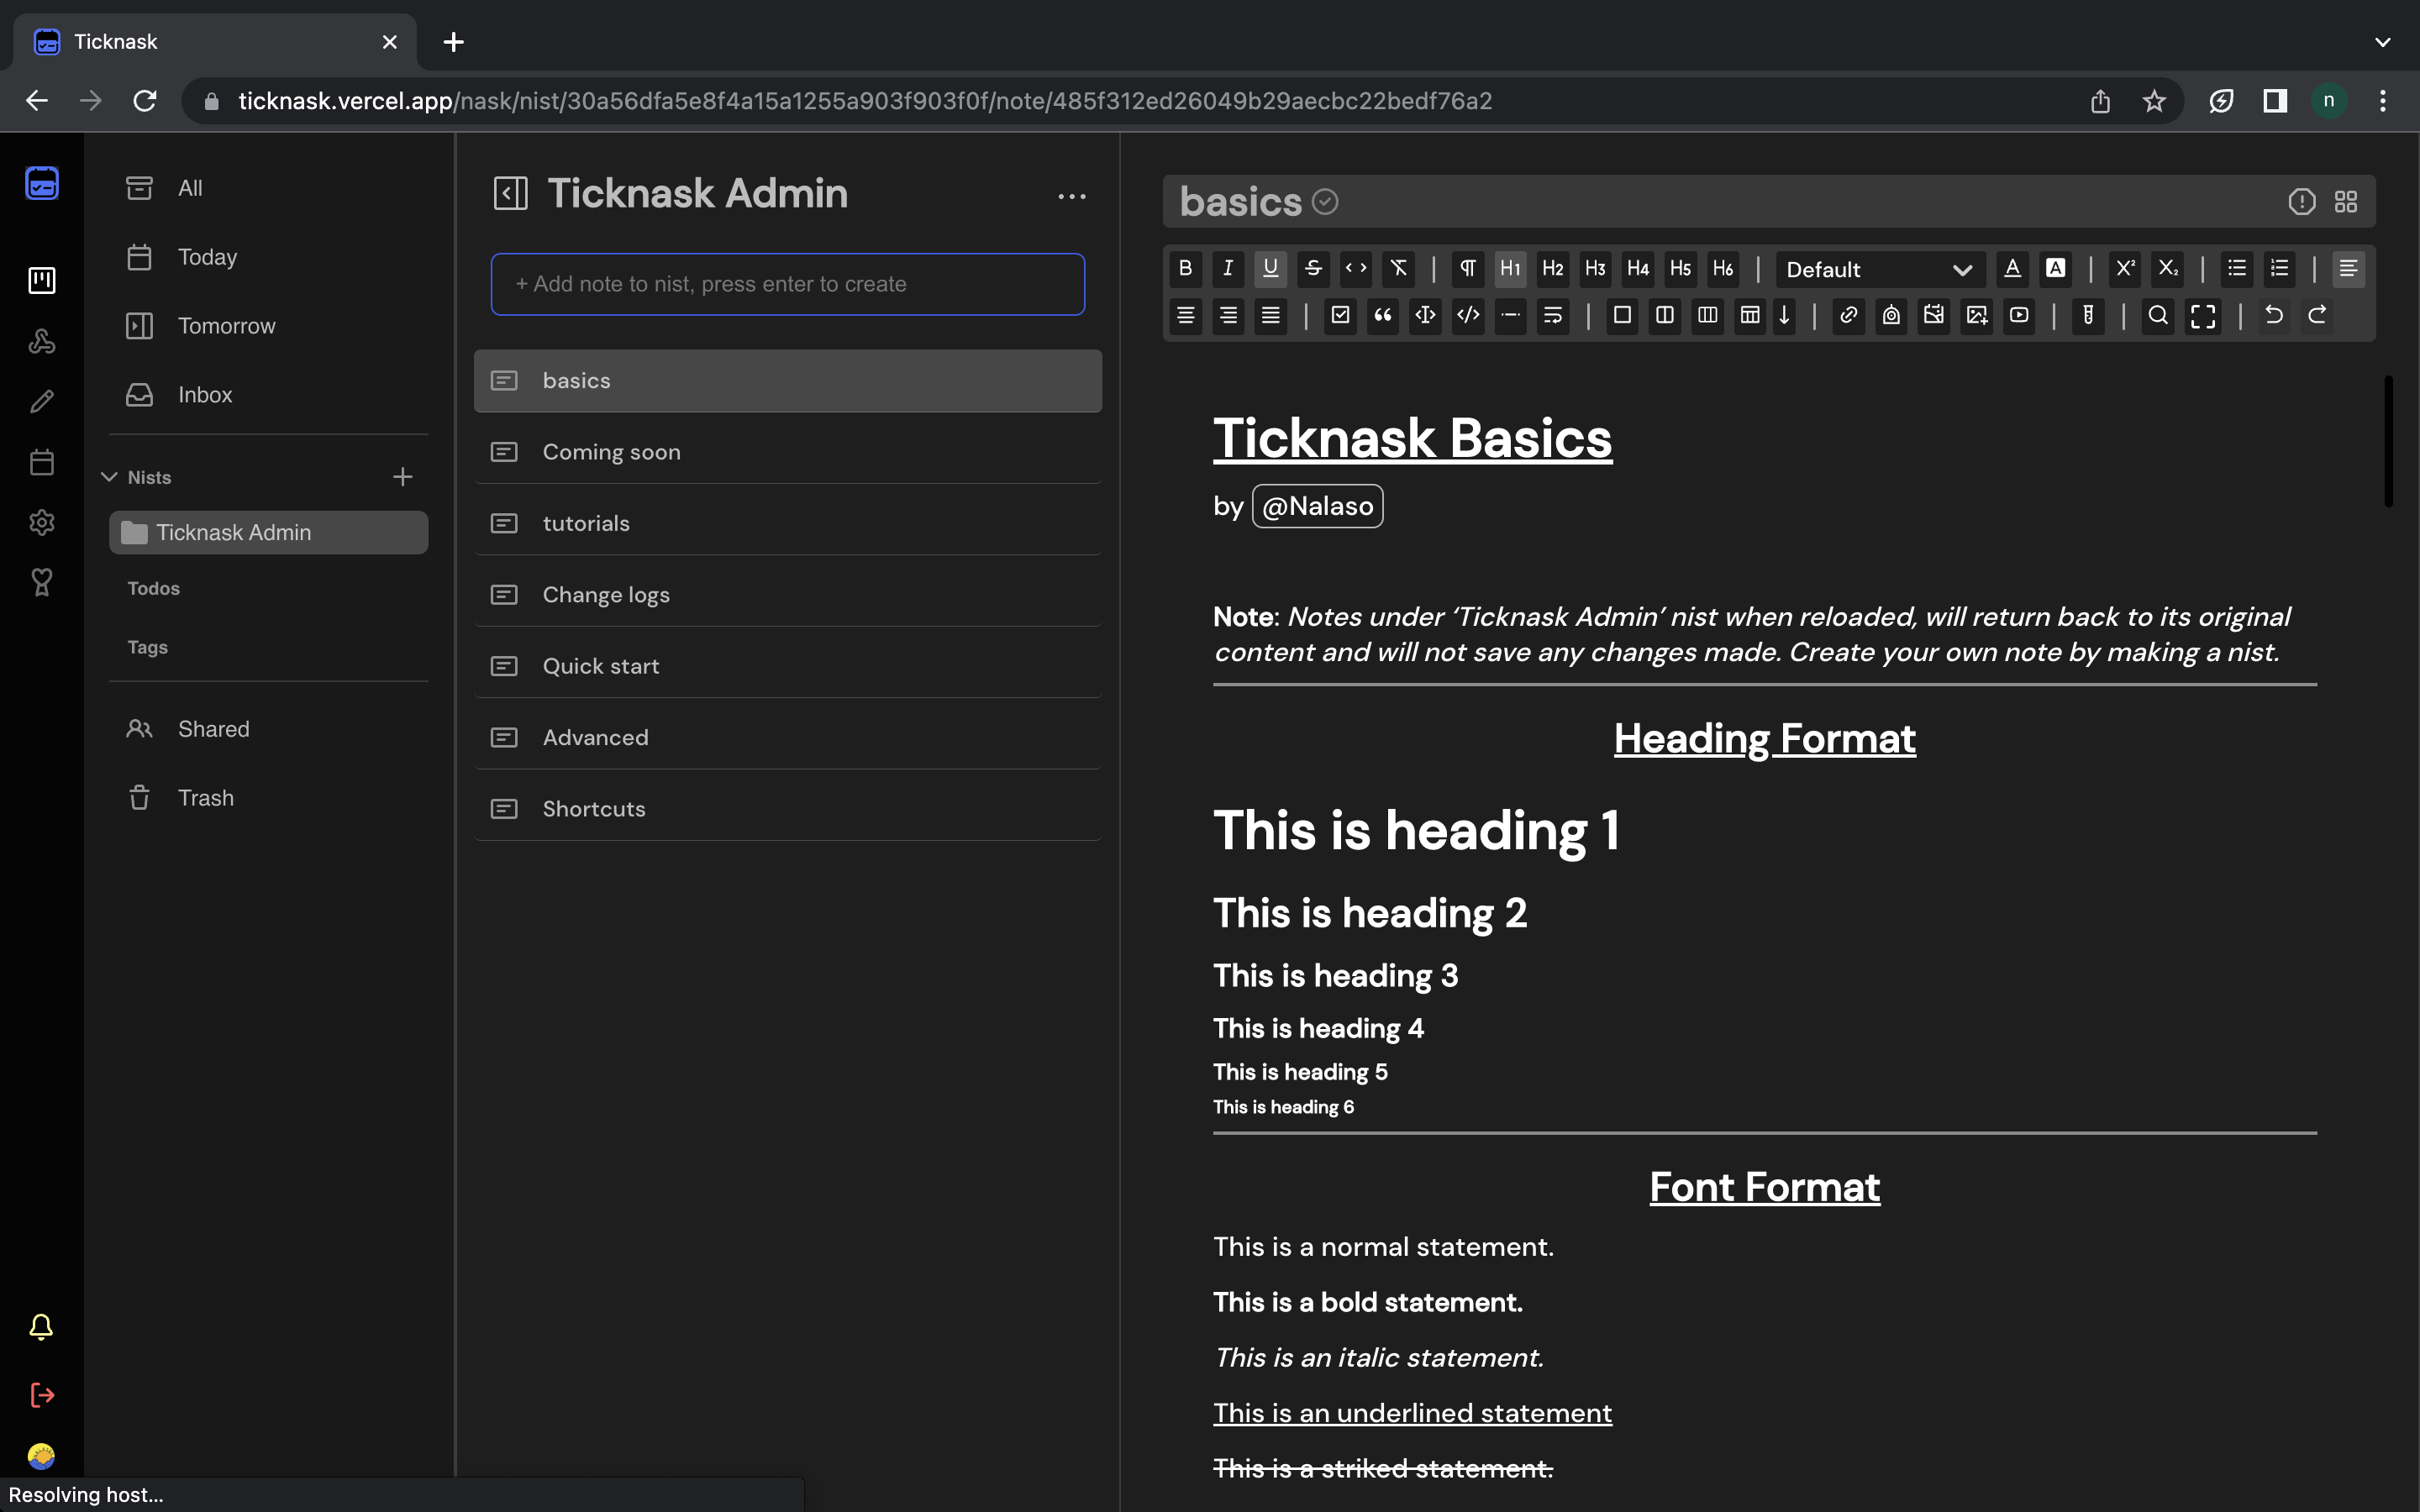Open the grid view icon in note header
2420x1512 pixels.
[x=2346, y=202]
